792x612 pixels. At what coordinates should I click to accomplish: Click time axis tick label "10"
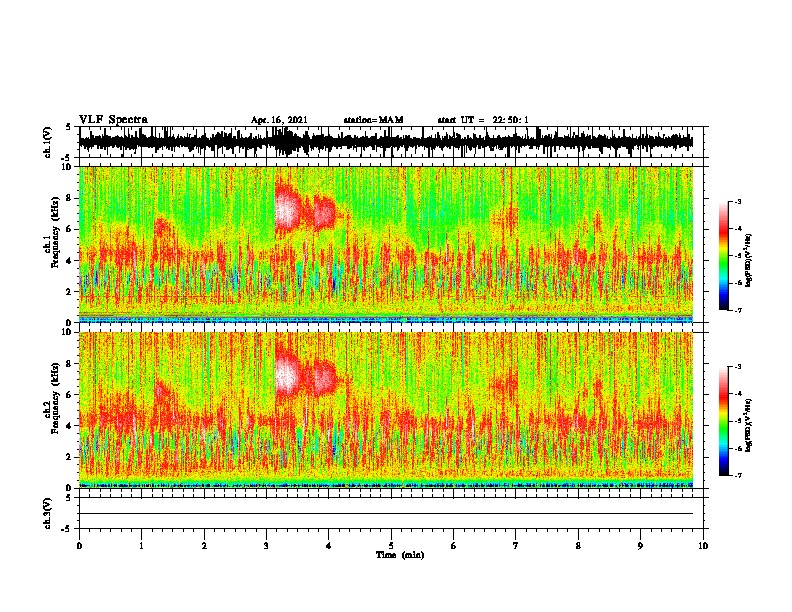point(703,546)
